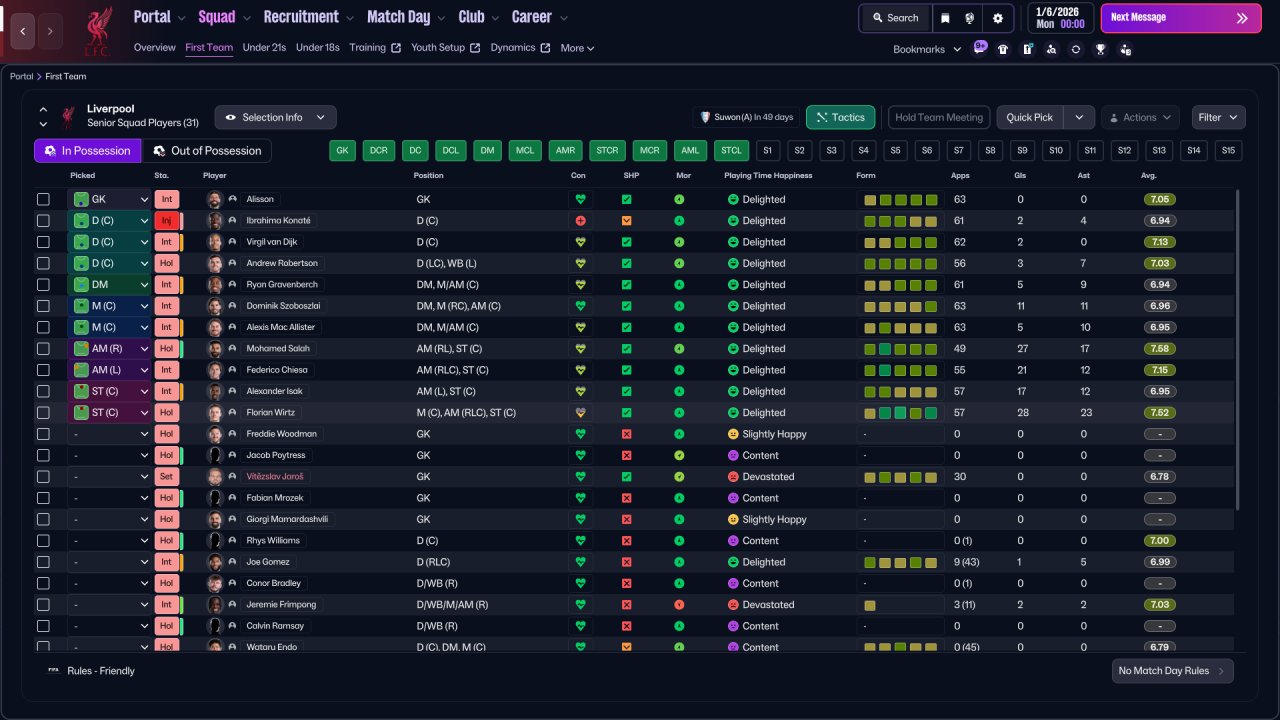Open the trophy shortcut icon
Screen dimensions: 1280x720
coord(1100,49)
